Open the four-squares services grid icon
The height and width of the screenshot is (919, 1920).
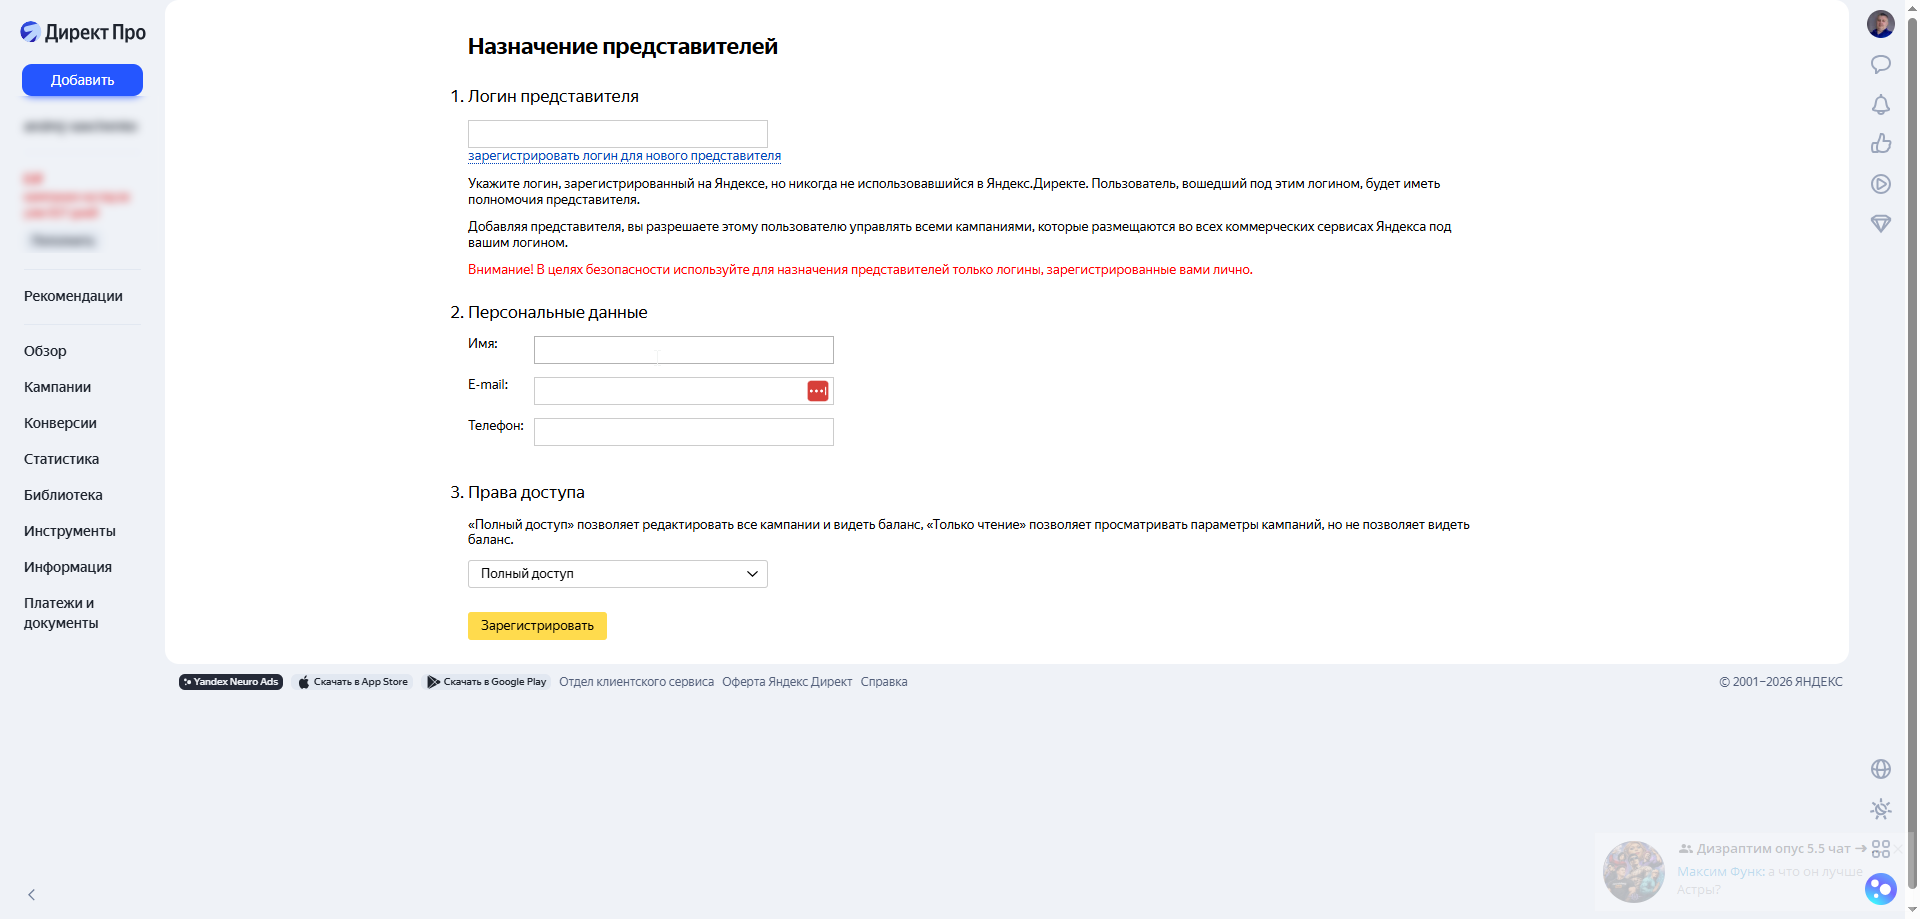coord(1880,849)
